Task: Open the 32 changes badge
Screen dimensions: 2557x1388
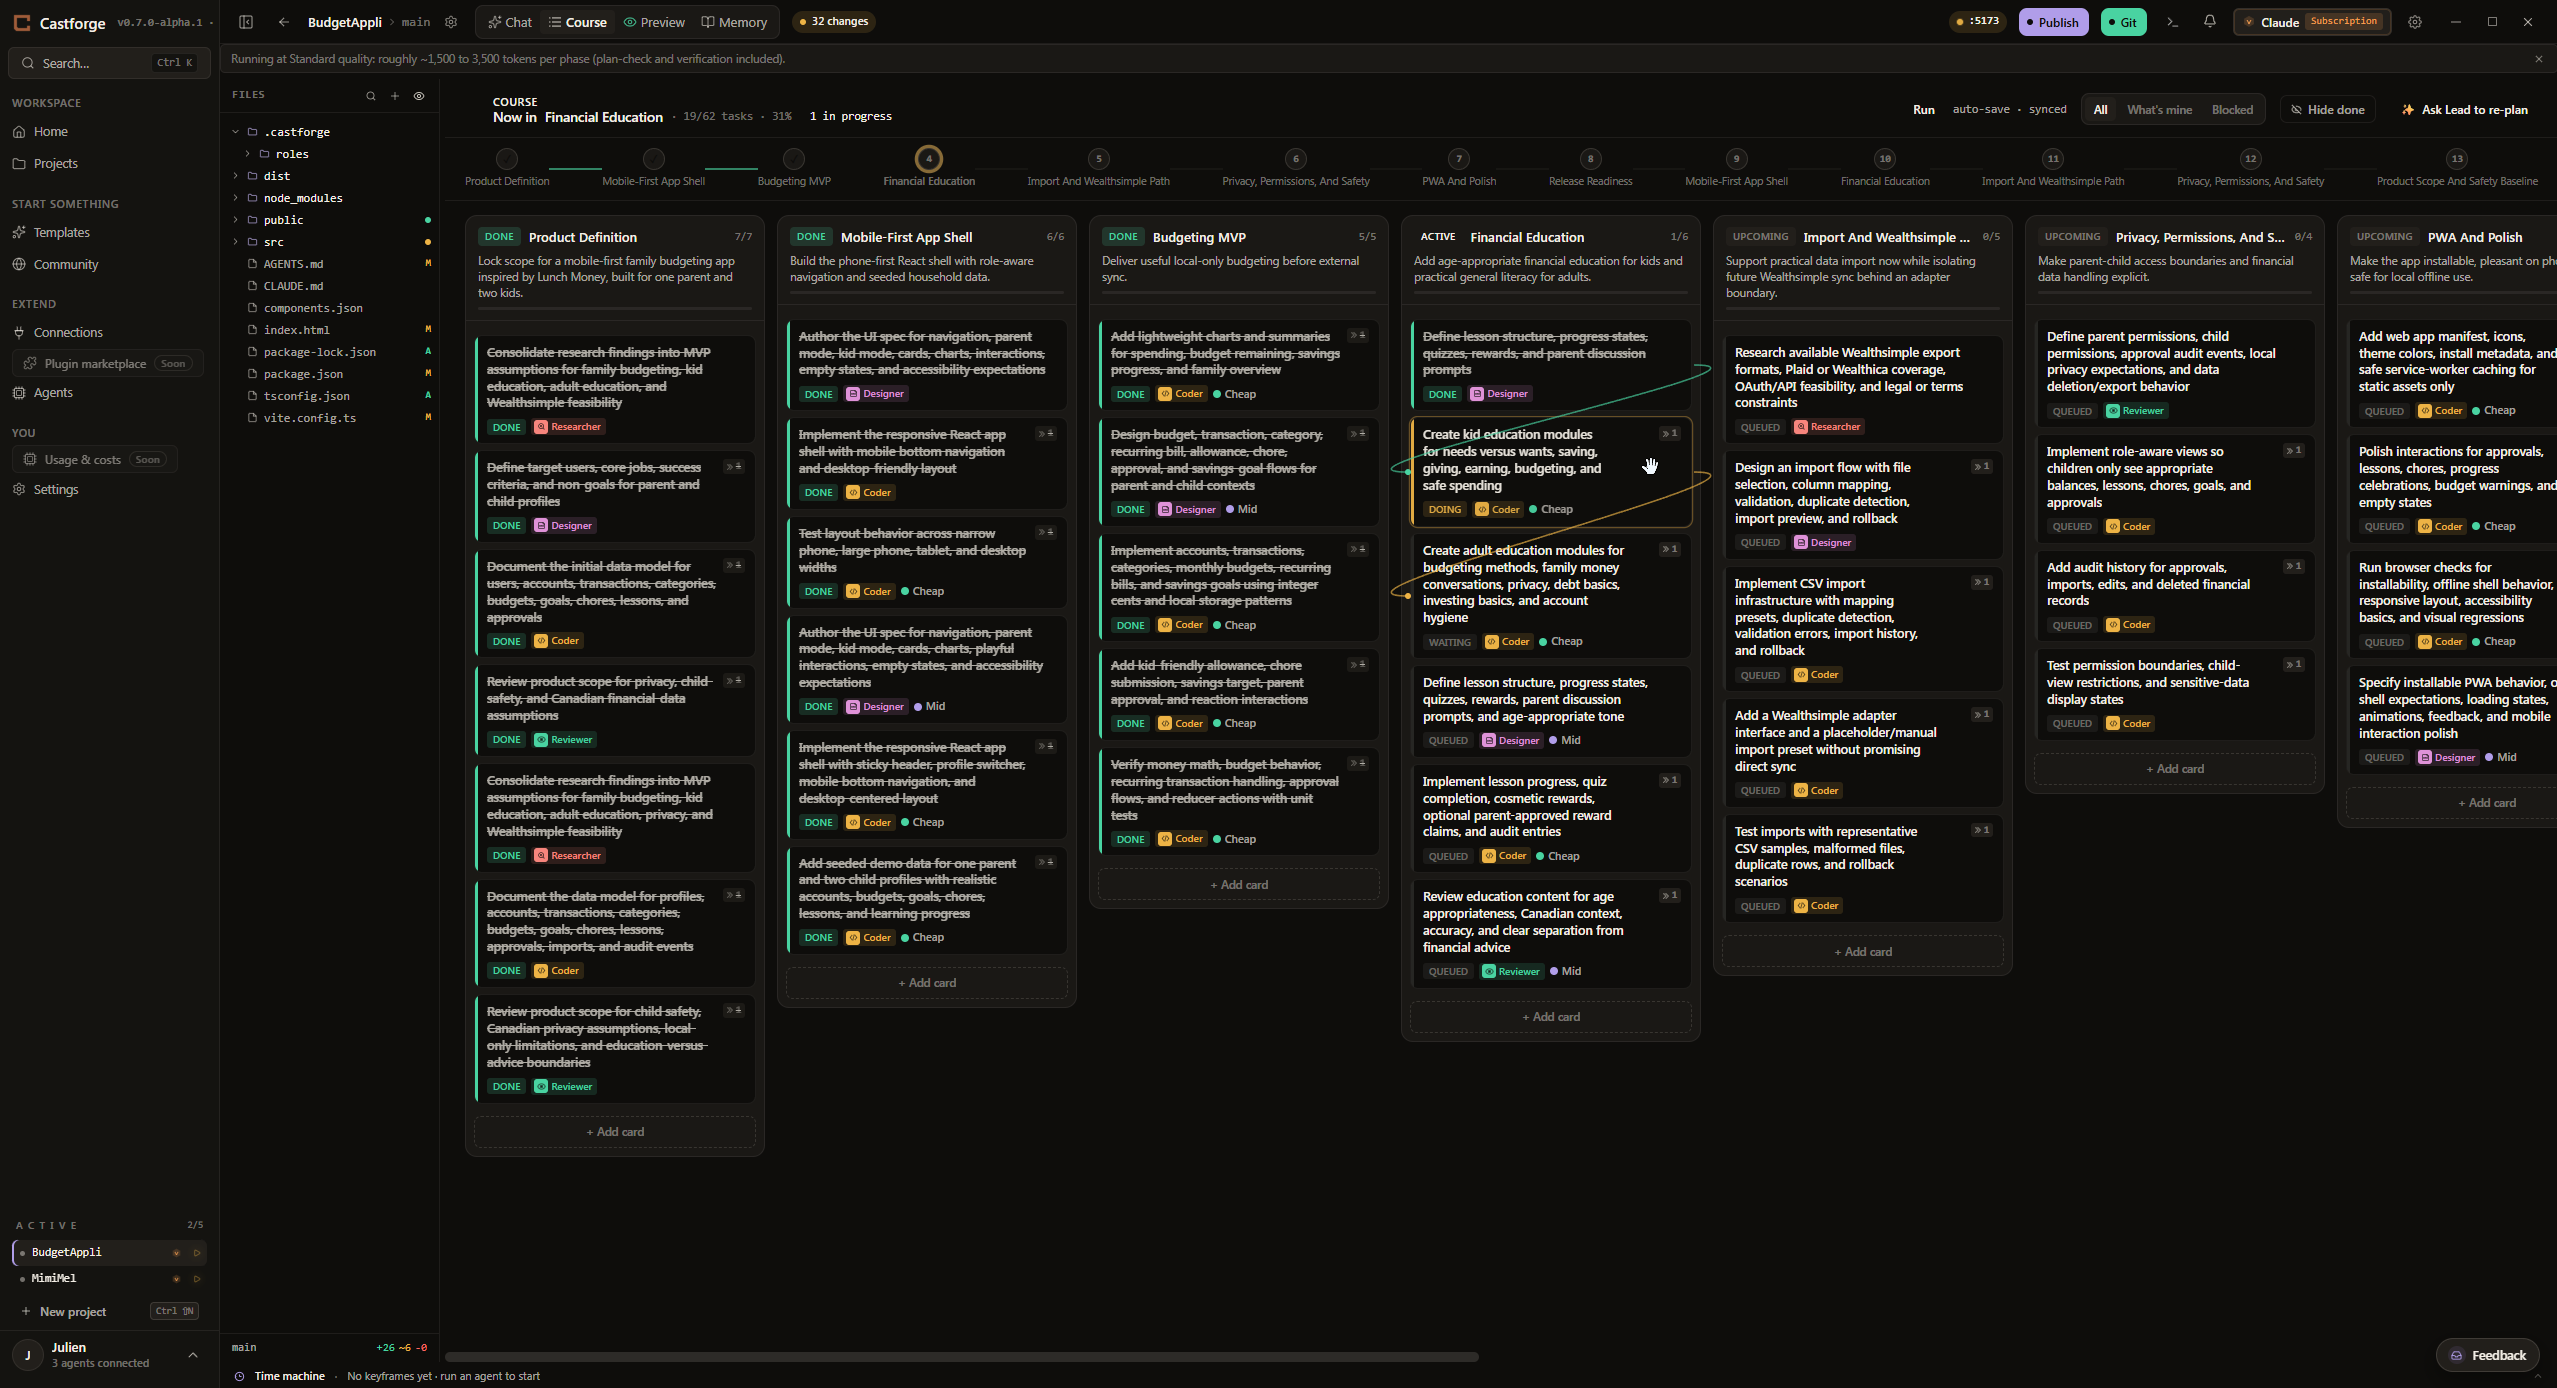Action: 834,21
